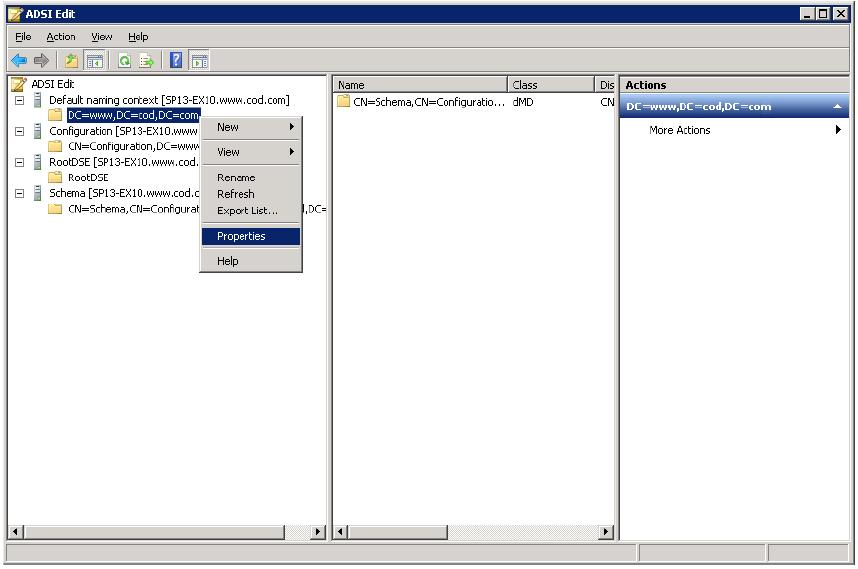This screenshot has height=569, width=858.
Task: Click the Export List toolbar icon
Action: [146, 60]
